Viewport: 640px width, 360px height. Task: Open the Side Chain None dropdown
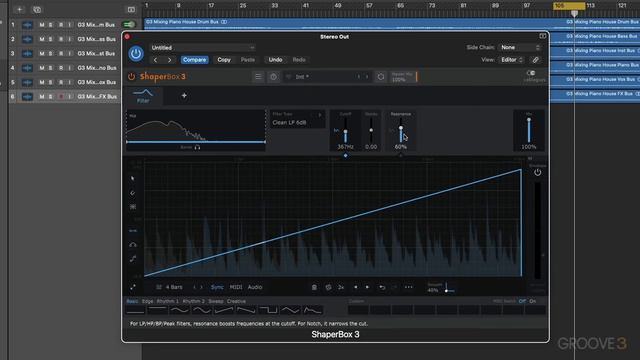click(x=520, y=47)
